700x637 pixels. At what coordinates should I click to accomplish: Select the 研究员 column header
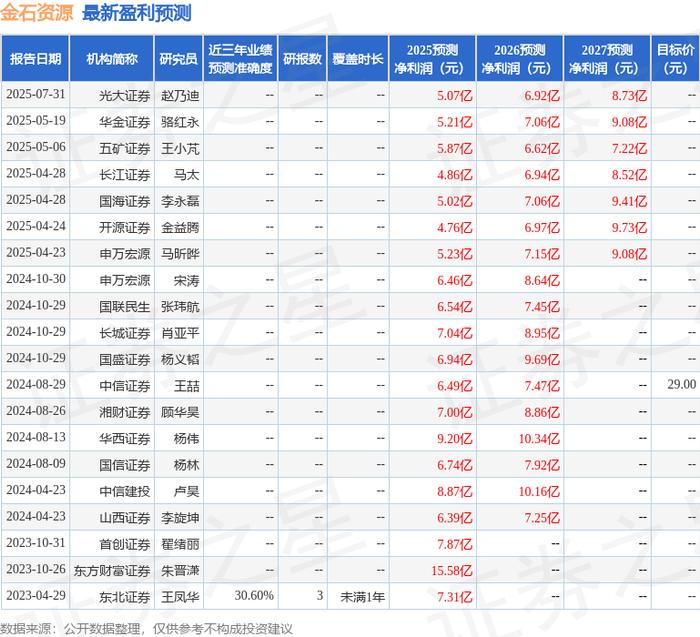(179, 58)
